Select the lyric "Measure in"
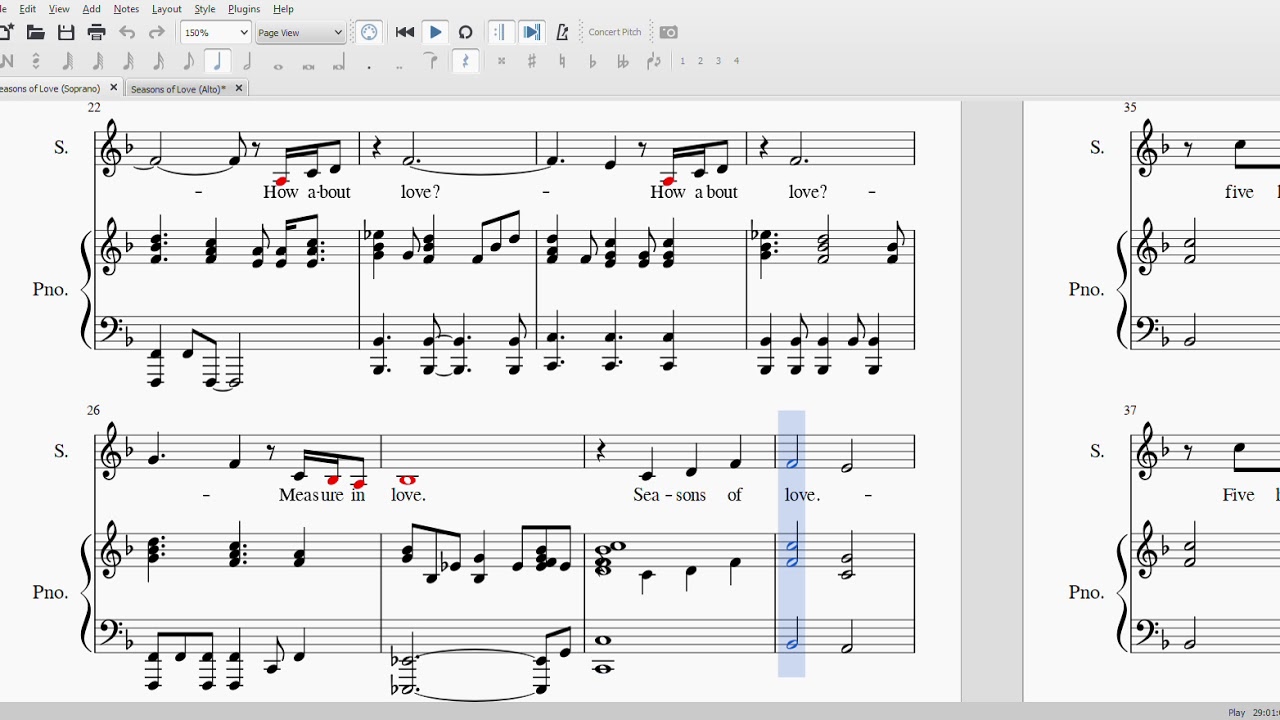Screen dimensions: 1280x720 coord(322,495)
